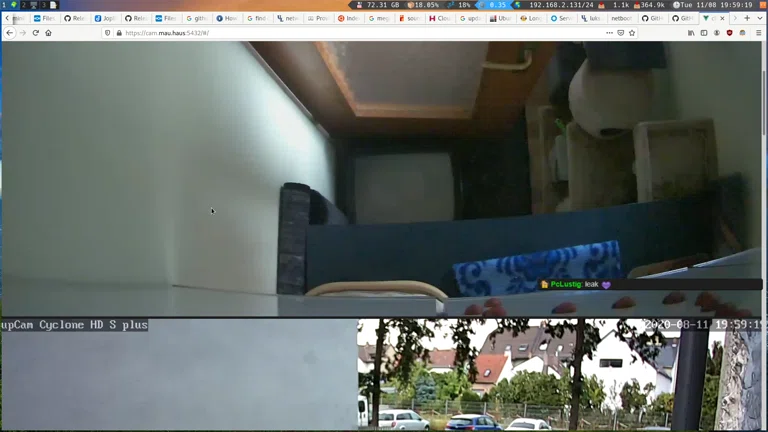Viewport: 768px width, 432px height.
Task: Click the 72.31 GB disk status
Action: (378, 4)
